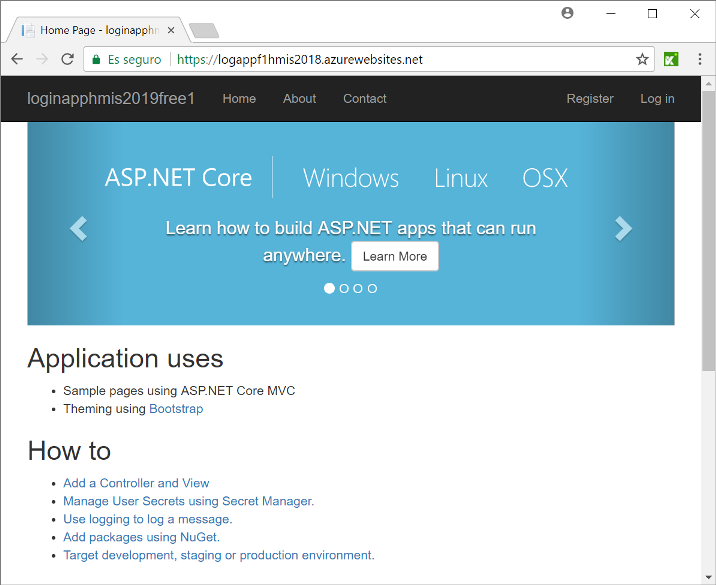This screenshot has width=716, height=585.
Task: Select the fourth carousel indicator dot
Action: (x=372, y=288)
